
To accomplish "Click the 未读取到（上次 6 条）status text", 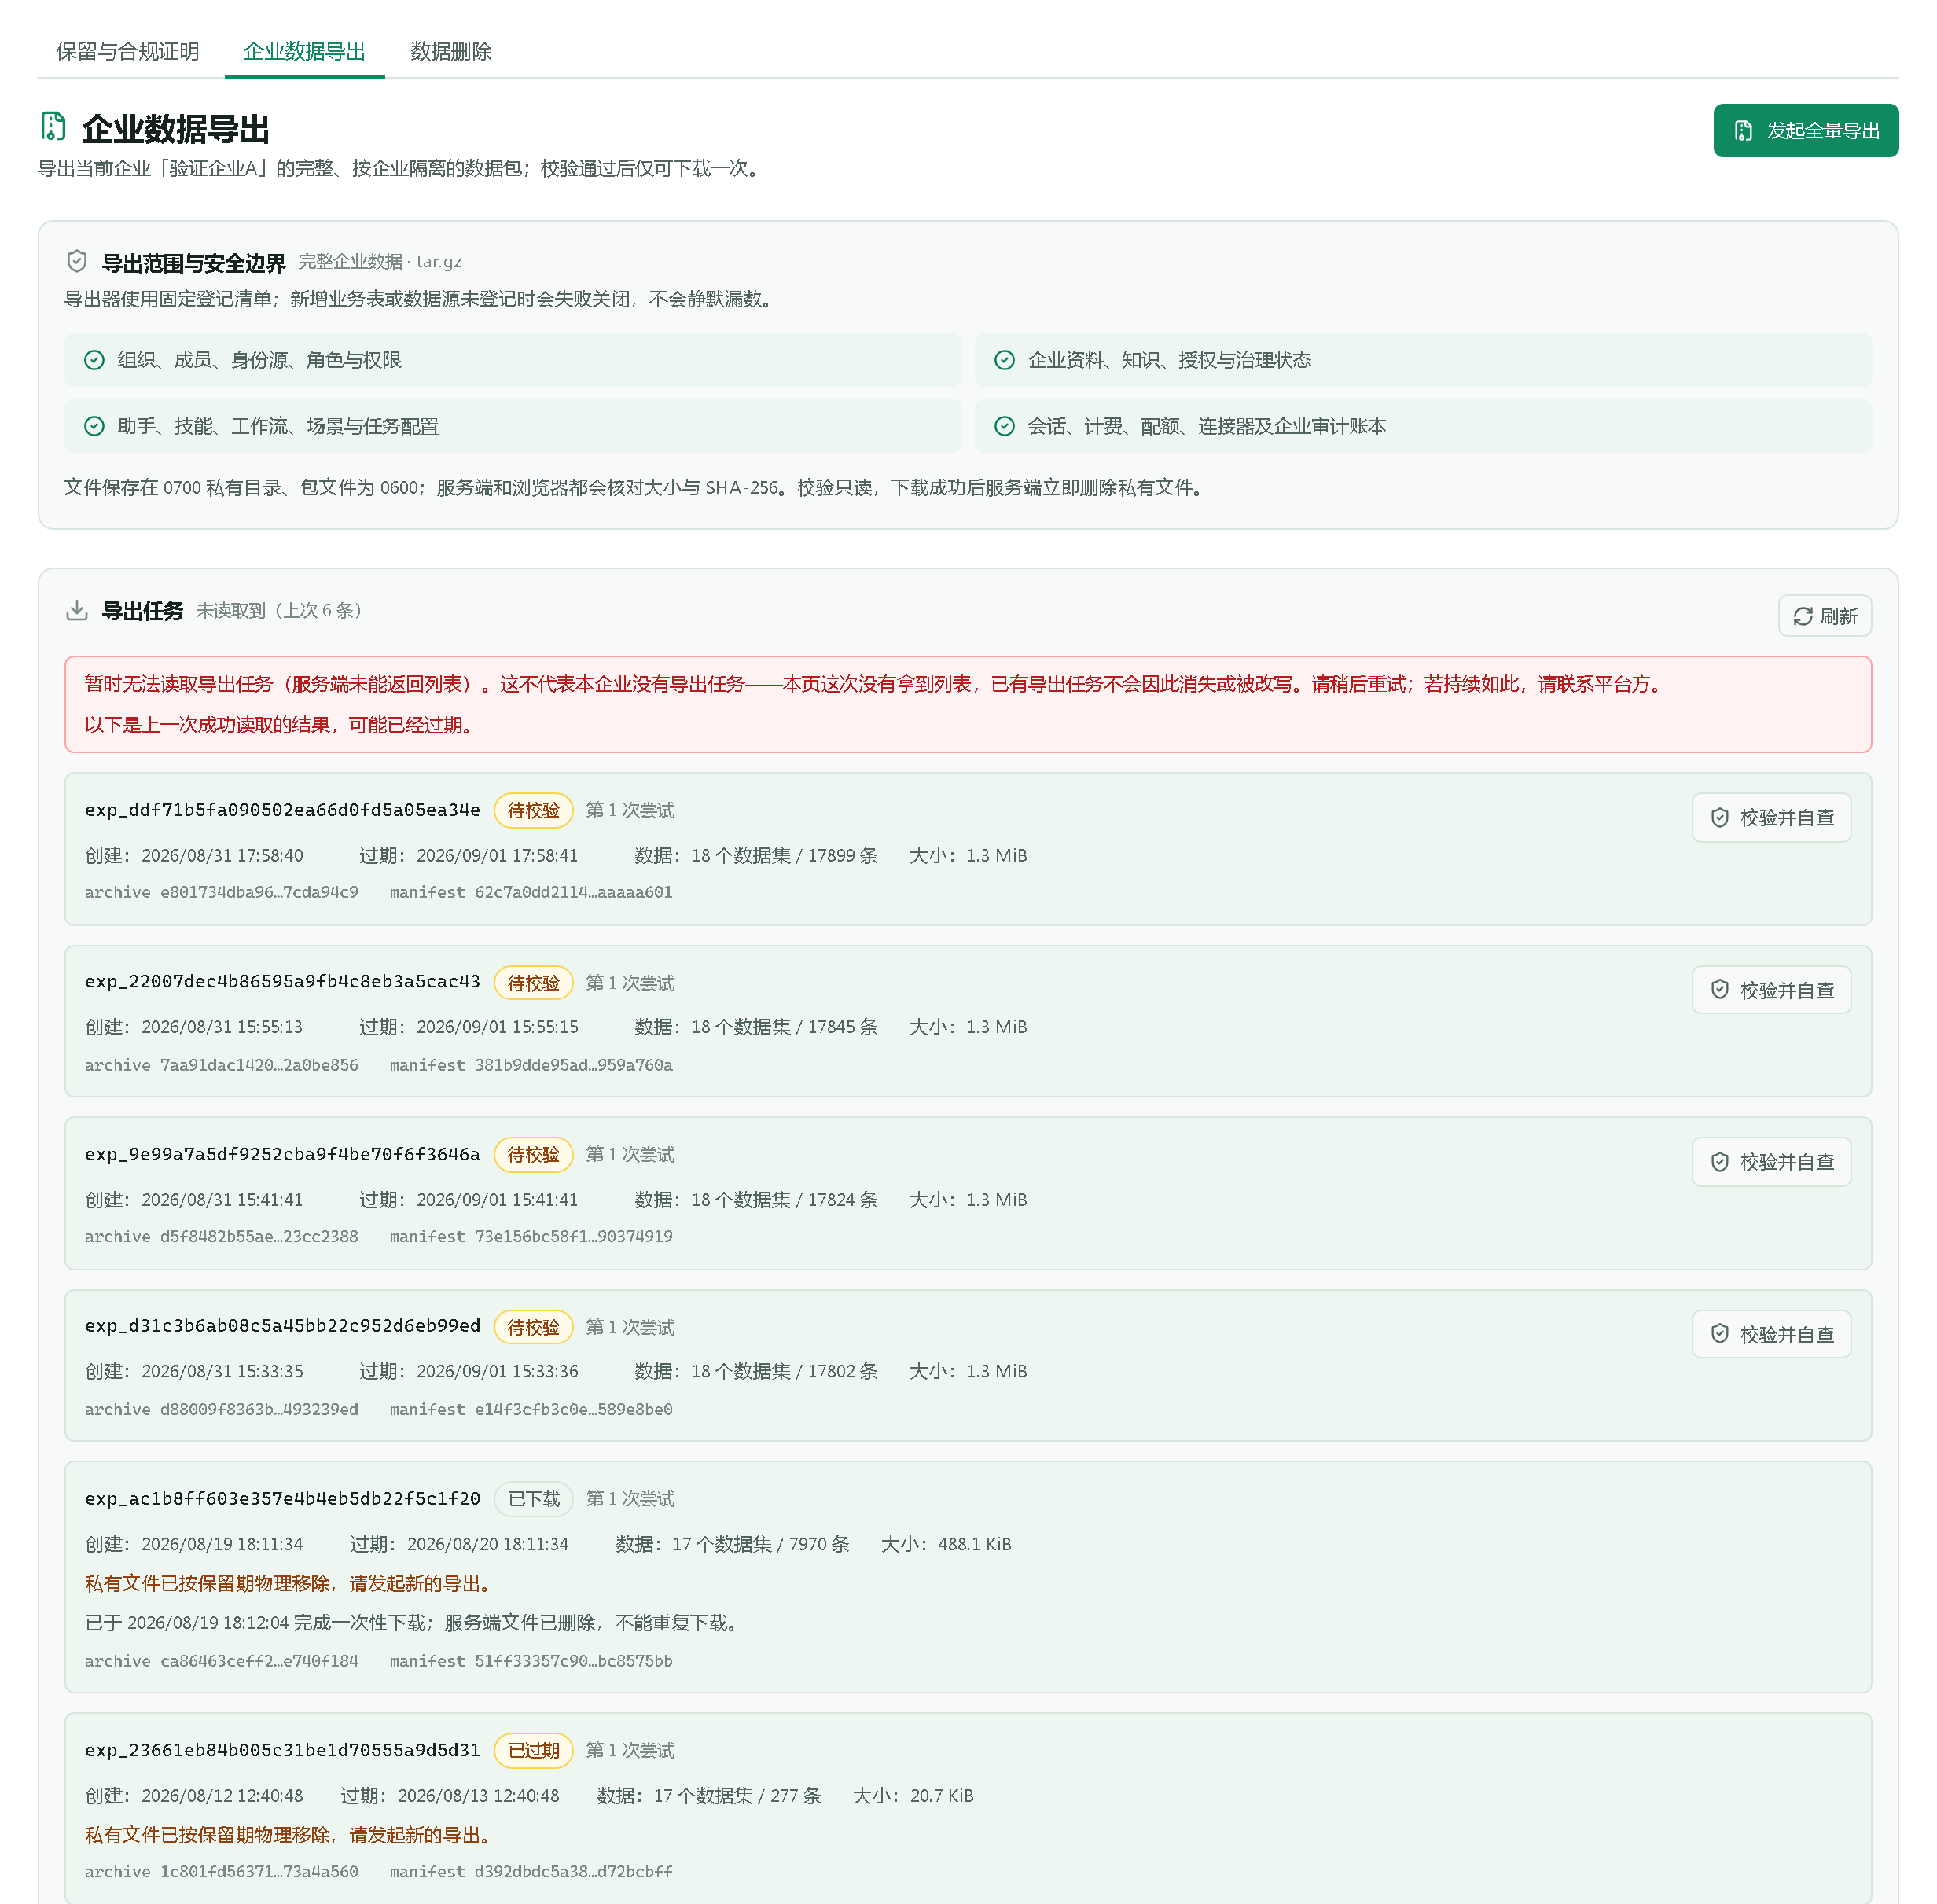I will tap(279, 610).
